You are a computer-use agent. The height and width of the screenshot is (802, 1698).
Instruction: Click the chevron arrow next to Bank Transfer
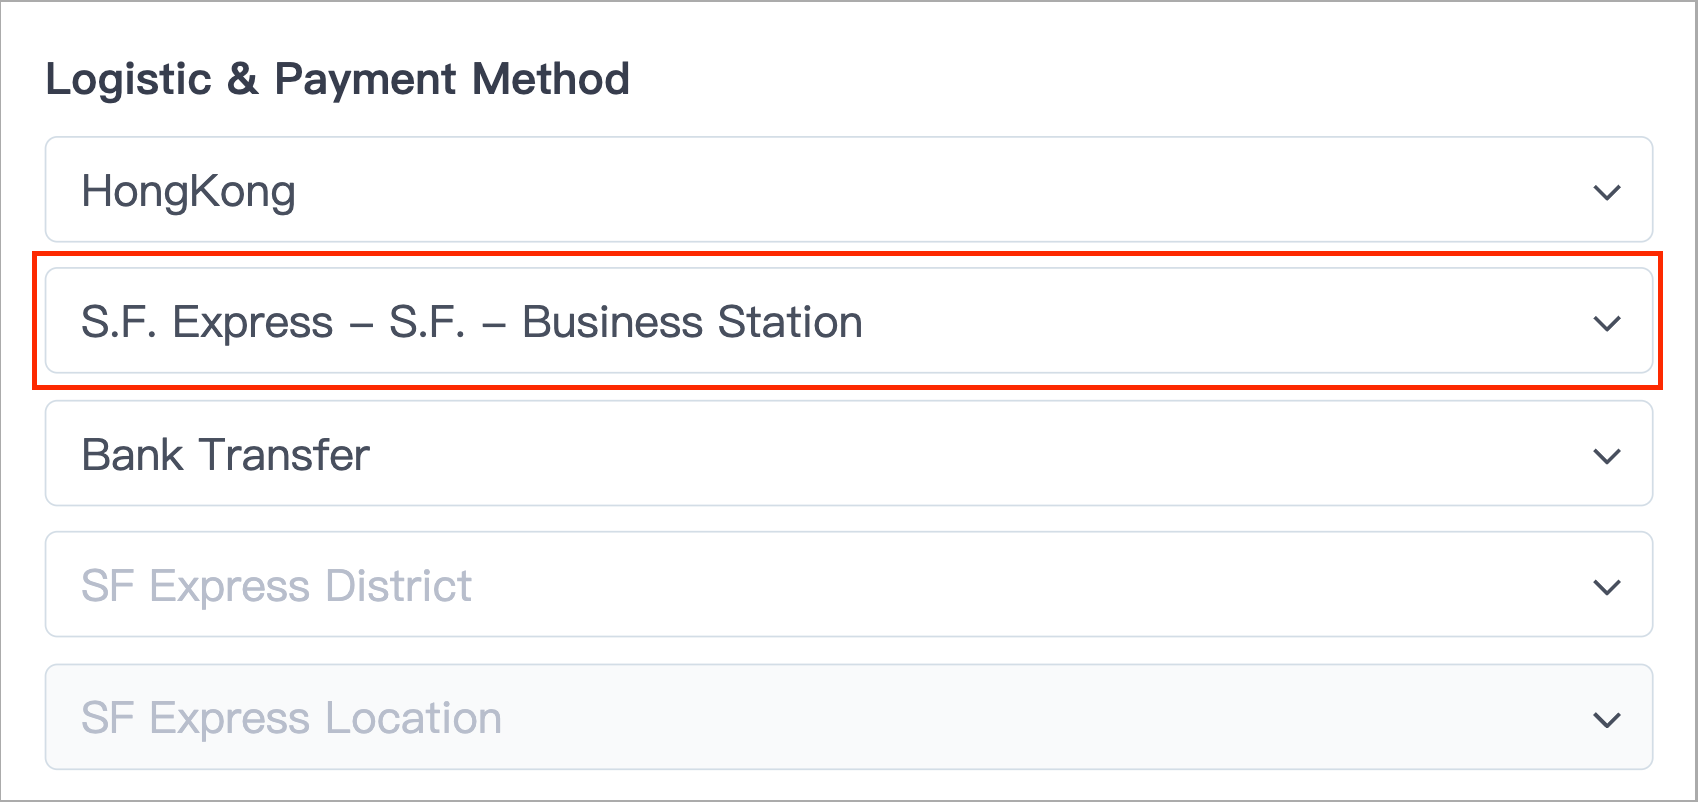tap(1606, 457)
